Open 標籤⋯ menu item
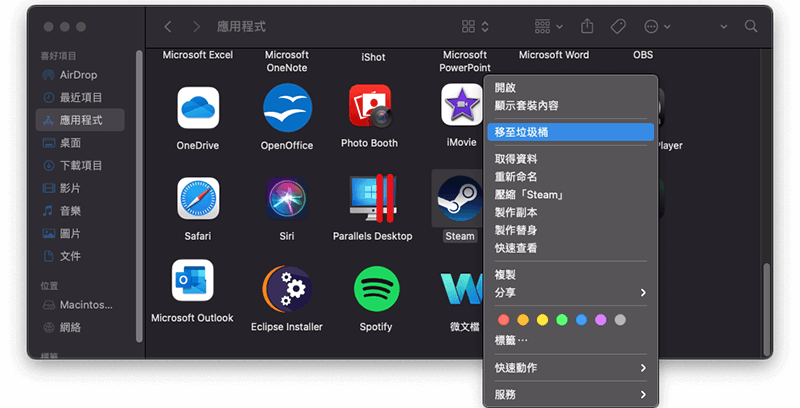 (570, 340)
